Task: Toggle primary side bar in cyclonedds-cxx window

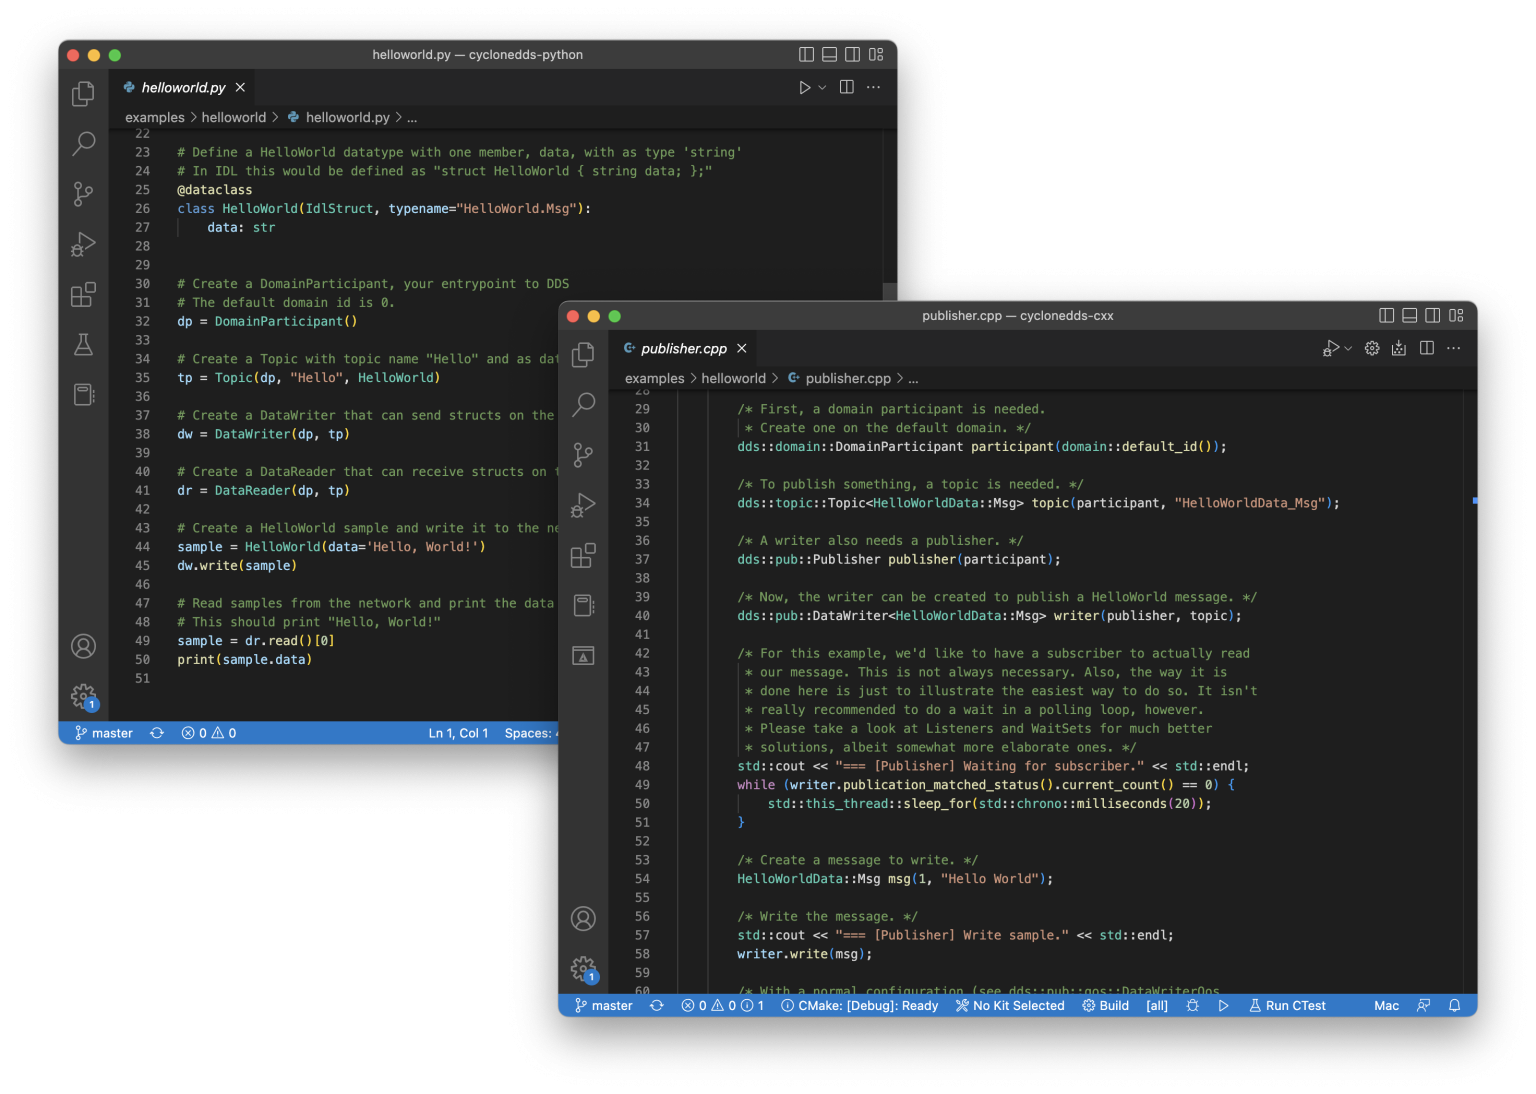Action: pos(1386,316)
